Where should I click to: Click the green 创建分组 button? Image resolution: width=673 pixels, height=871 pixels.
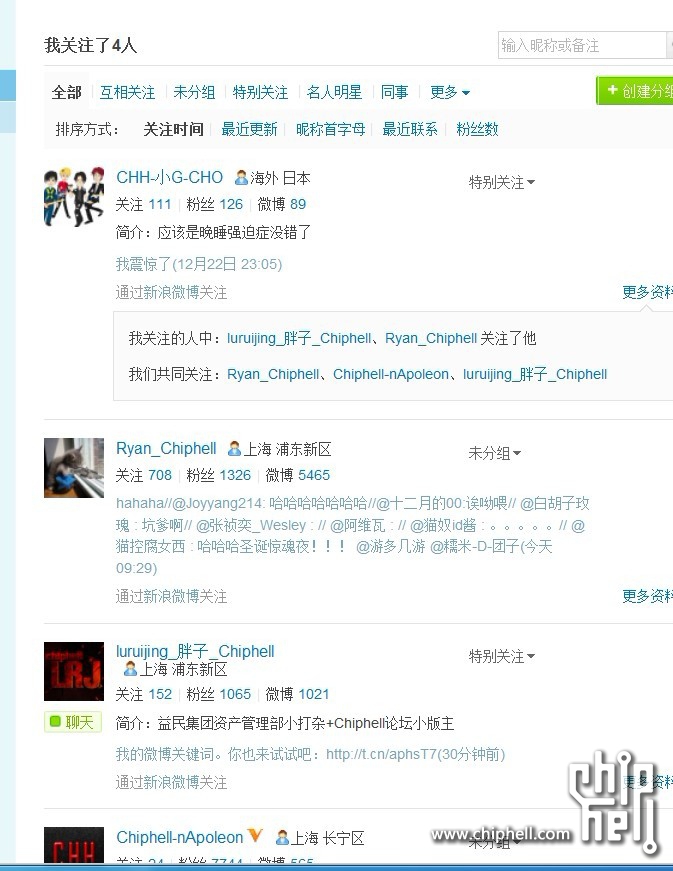(635, 91)
